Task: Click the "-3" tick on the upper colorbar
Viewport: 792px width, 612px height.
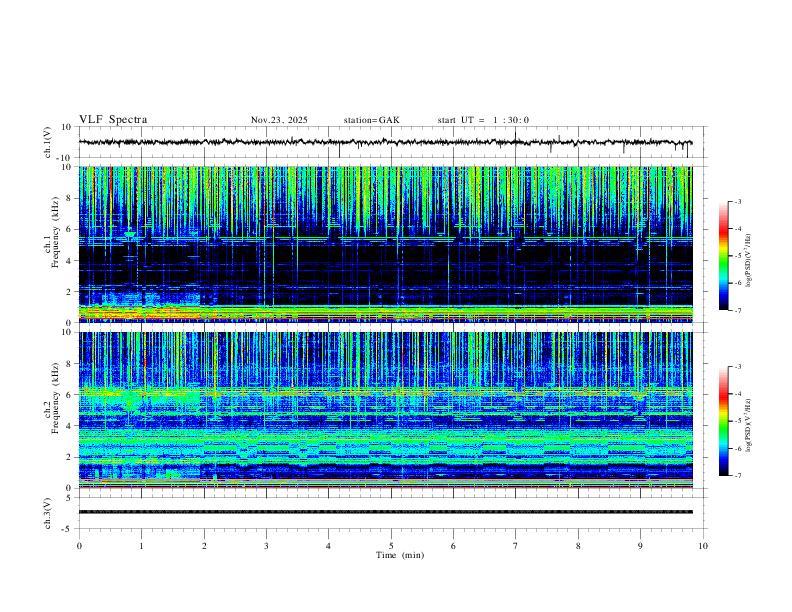Action: coord(737,201)
